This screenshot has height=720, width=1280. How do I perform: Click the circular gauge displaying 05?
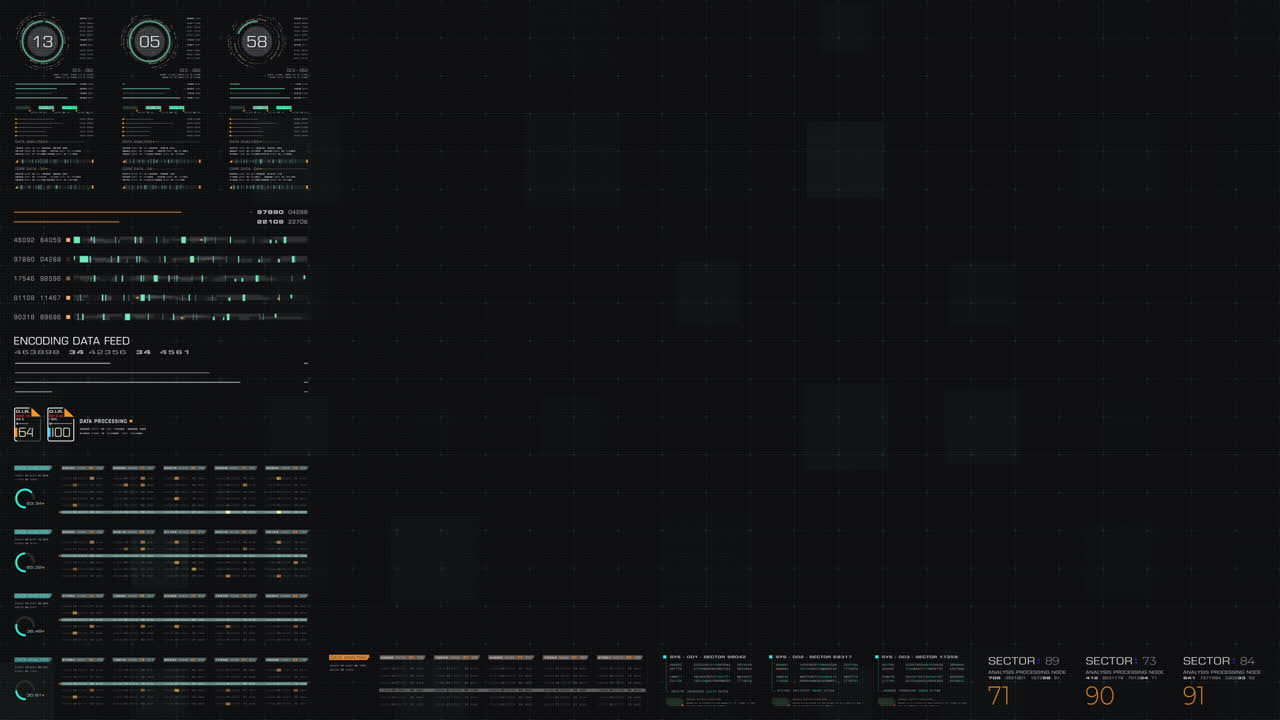[150, 41]
